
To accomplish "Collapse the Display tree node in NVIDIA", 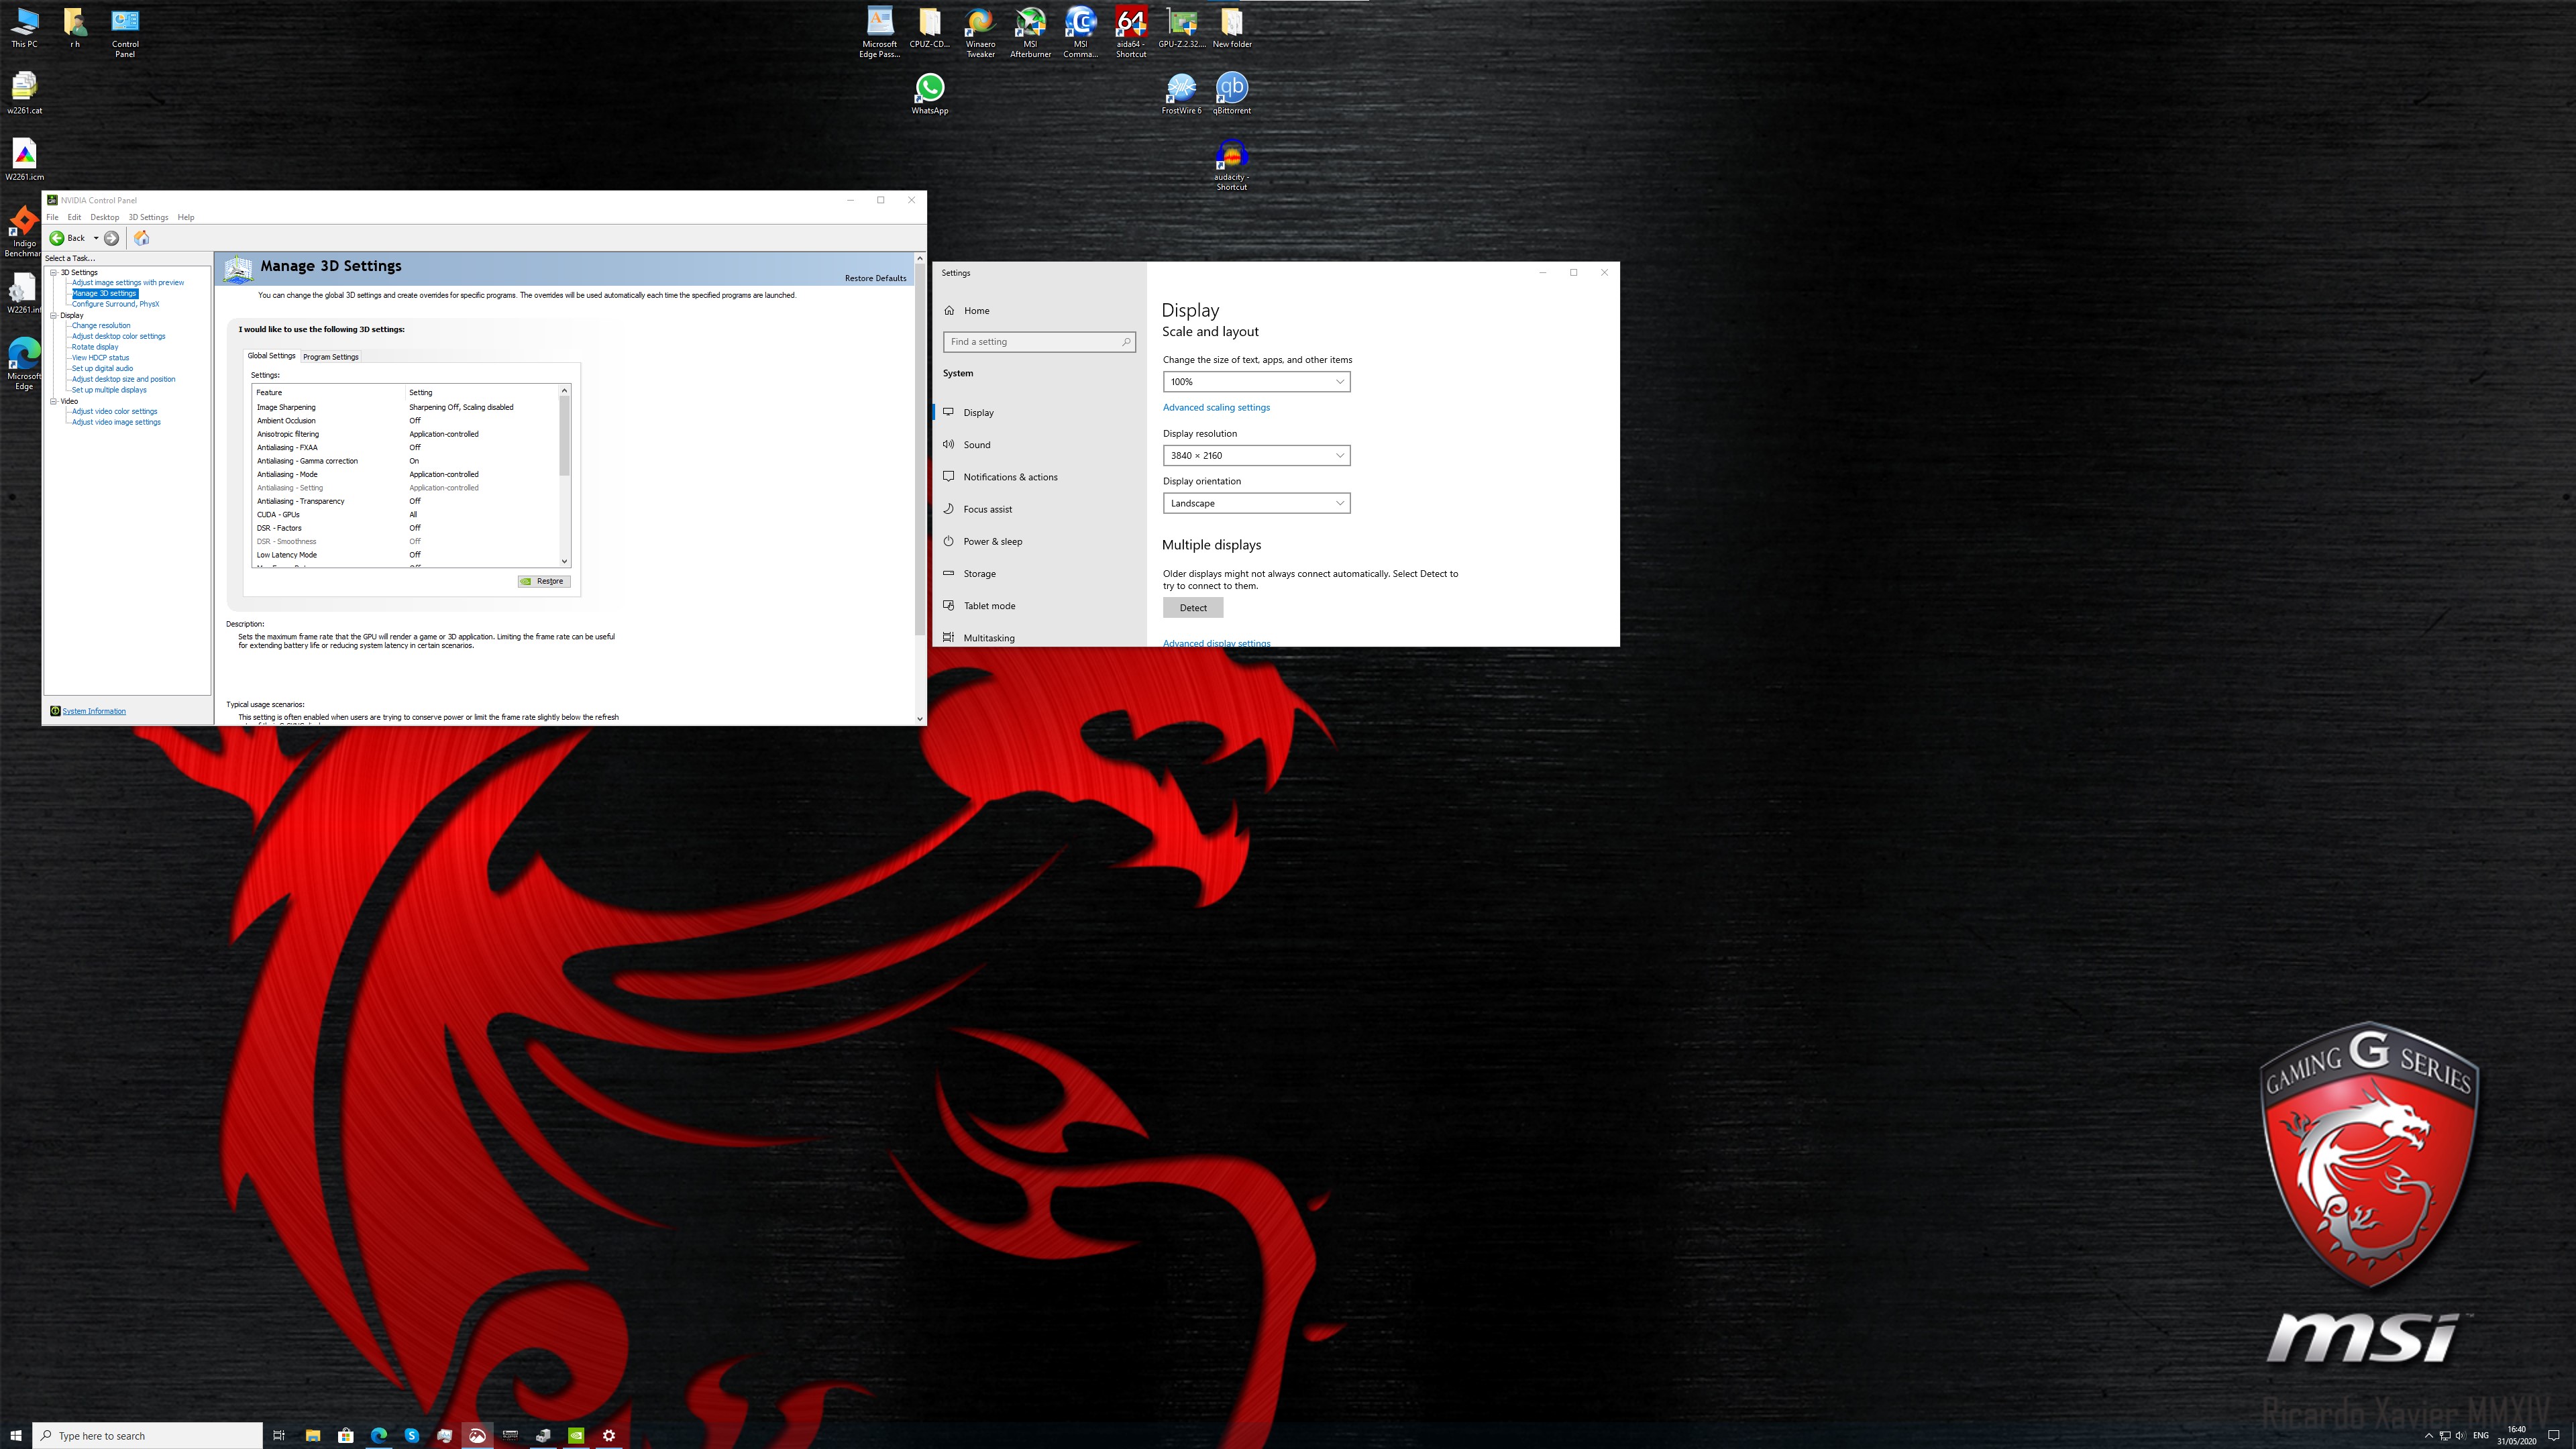I will (54, 315).
